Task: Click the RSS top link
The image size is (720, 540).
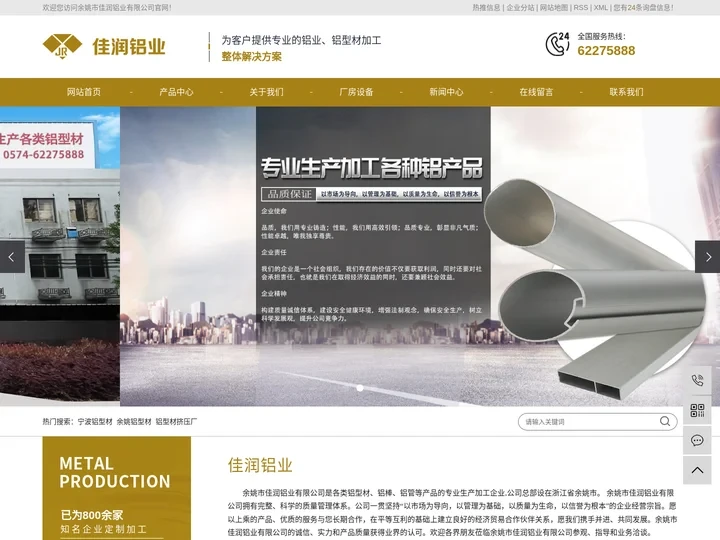Action: 580,7
